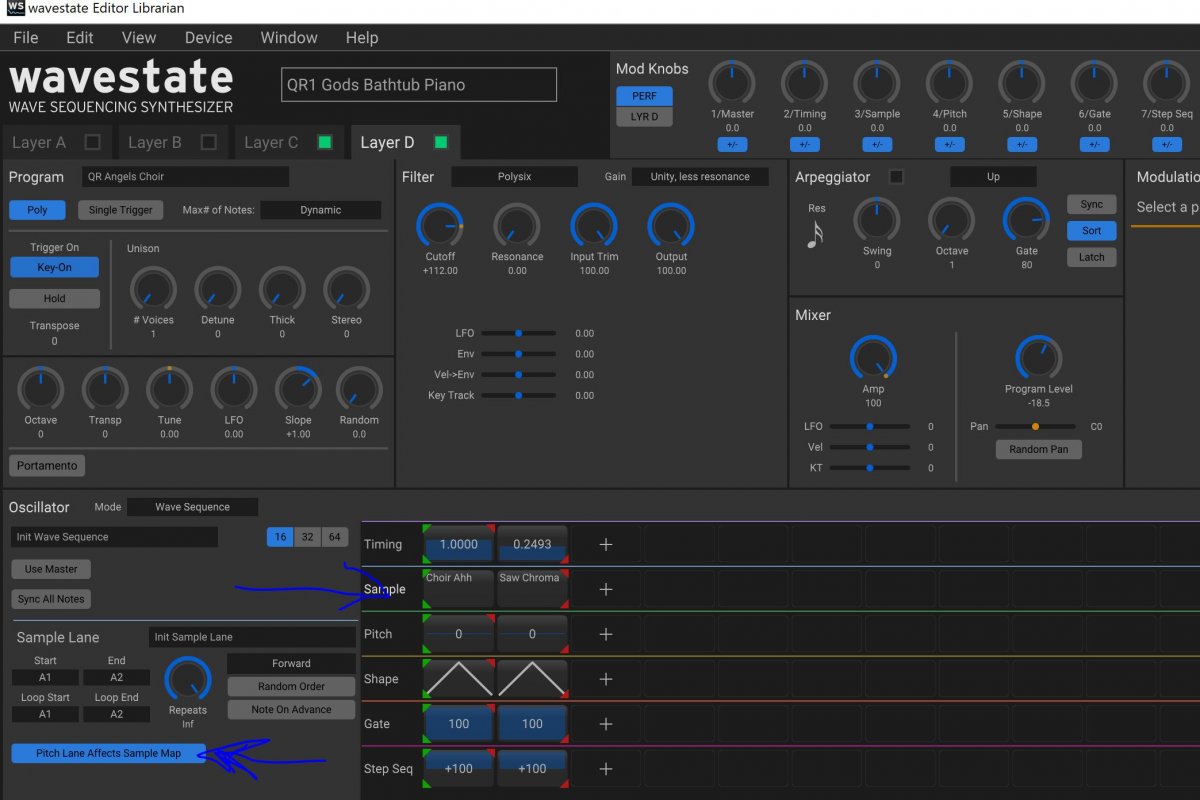Open the Arpeggiator pattern dropdown showing Up
Screen dimensions: 1200x800
click(993, 177)
